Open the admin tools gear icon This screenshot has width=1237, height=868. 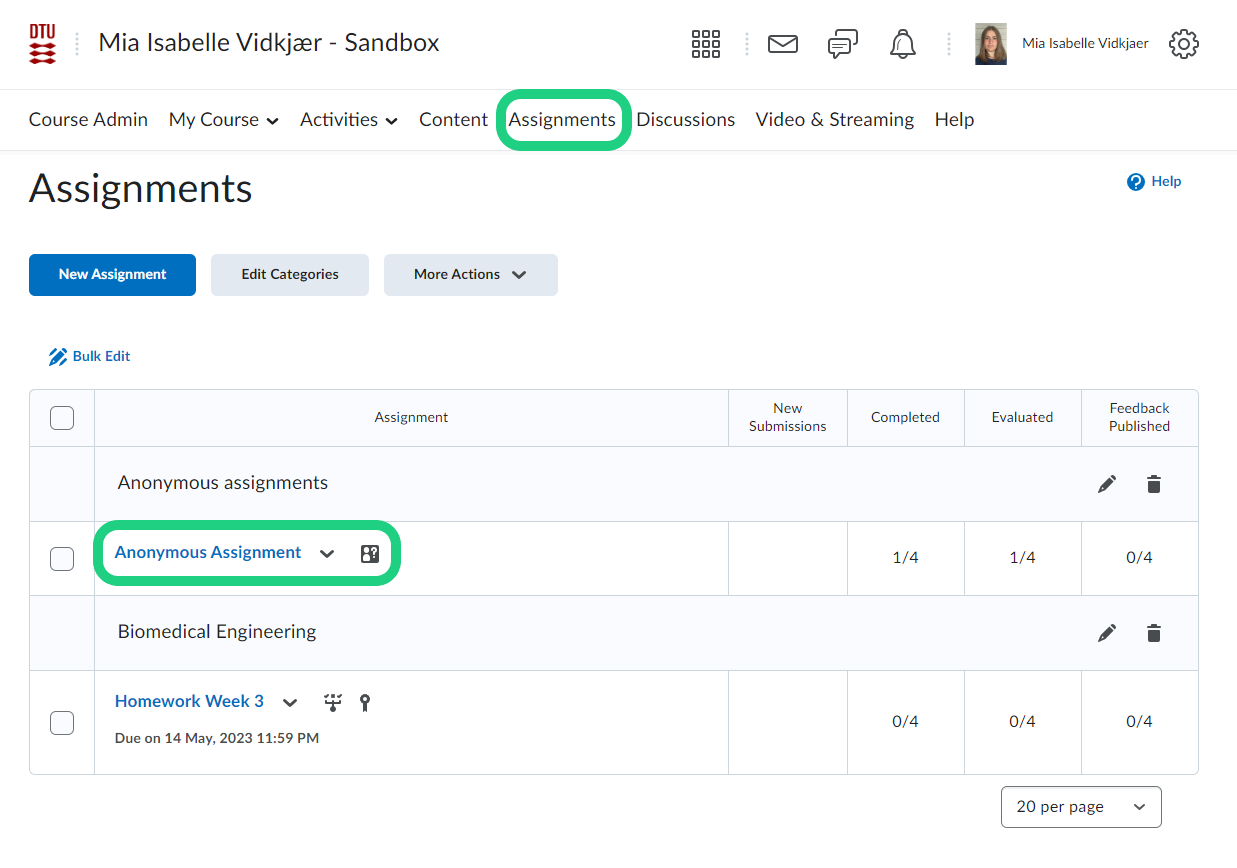(x=1183, y=44)
